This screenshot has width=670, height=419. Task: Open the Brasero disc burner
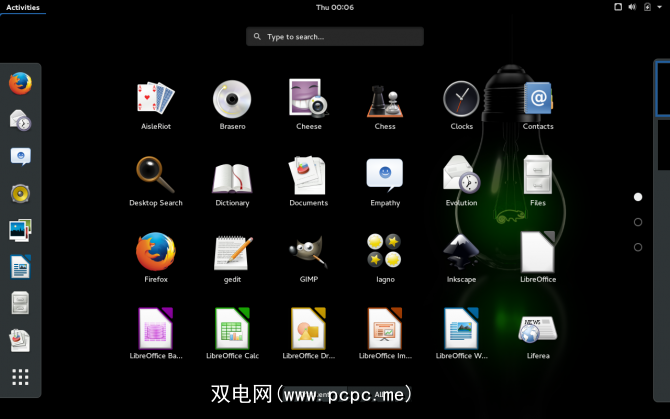pyautogui.click(x=232, y=105)
